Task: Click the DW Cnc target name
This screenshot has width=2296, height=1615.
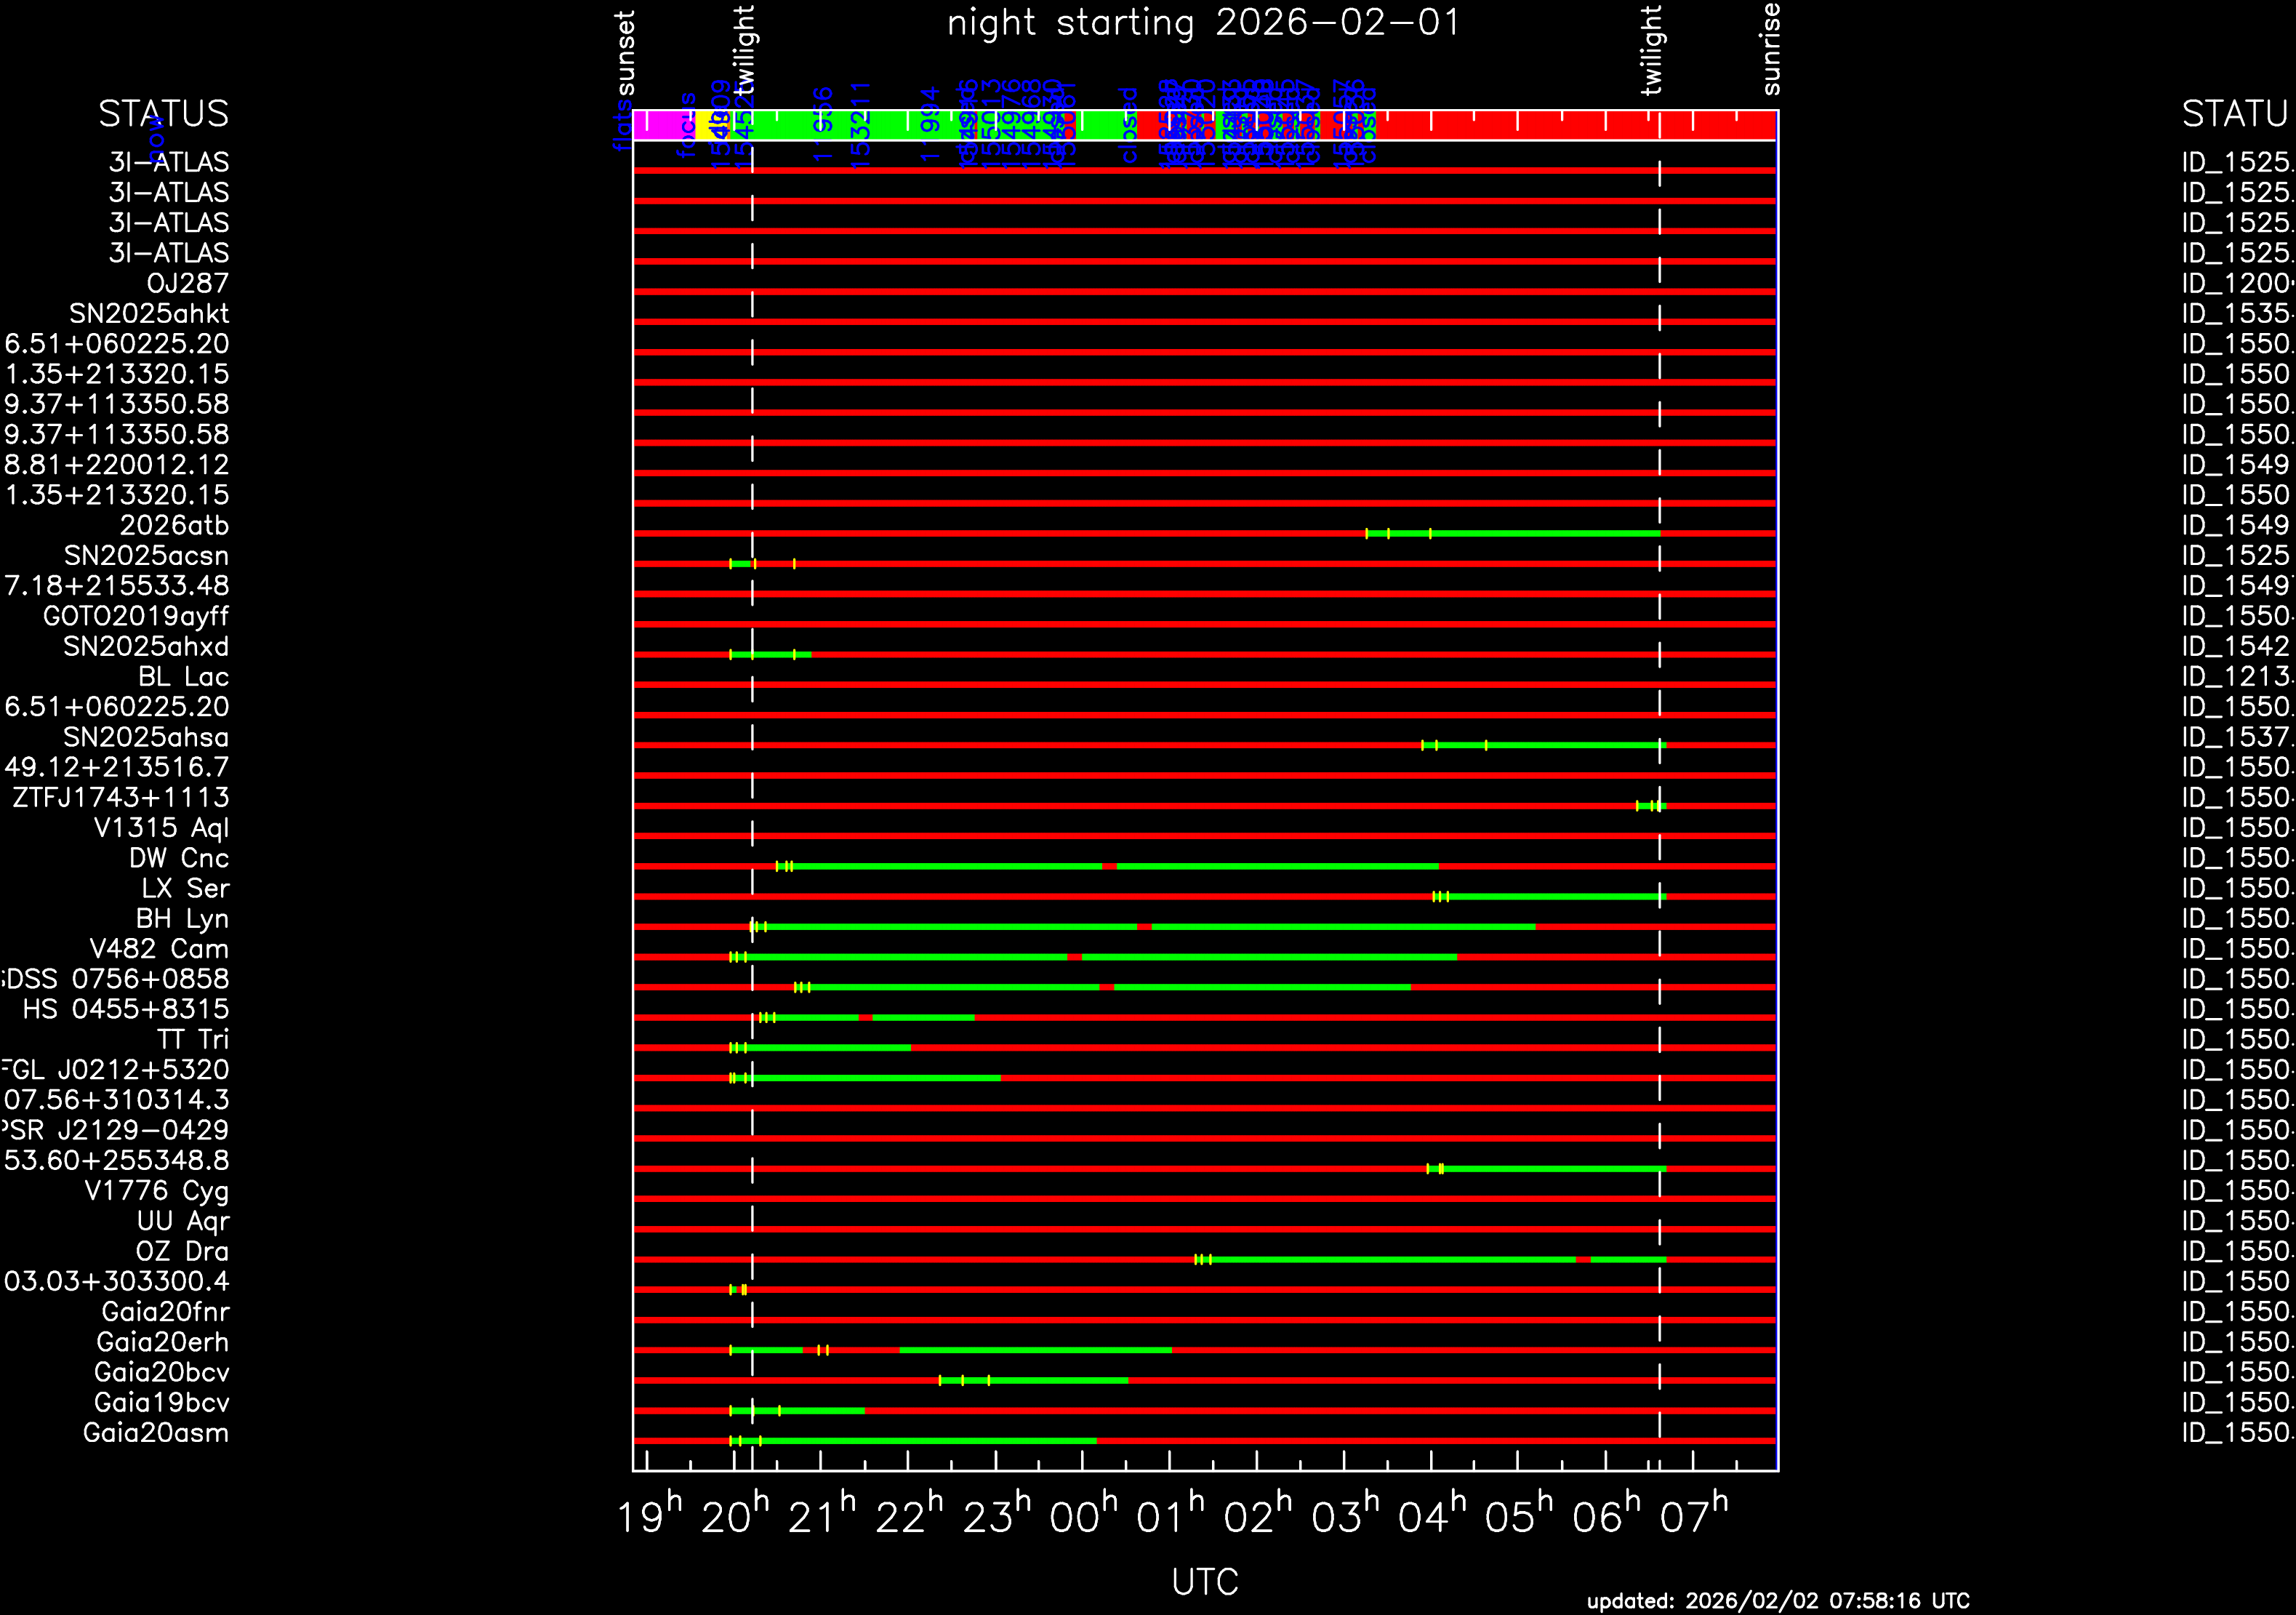Action: tap(178, 859)
